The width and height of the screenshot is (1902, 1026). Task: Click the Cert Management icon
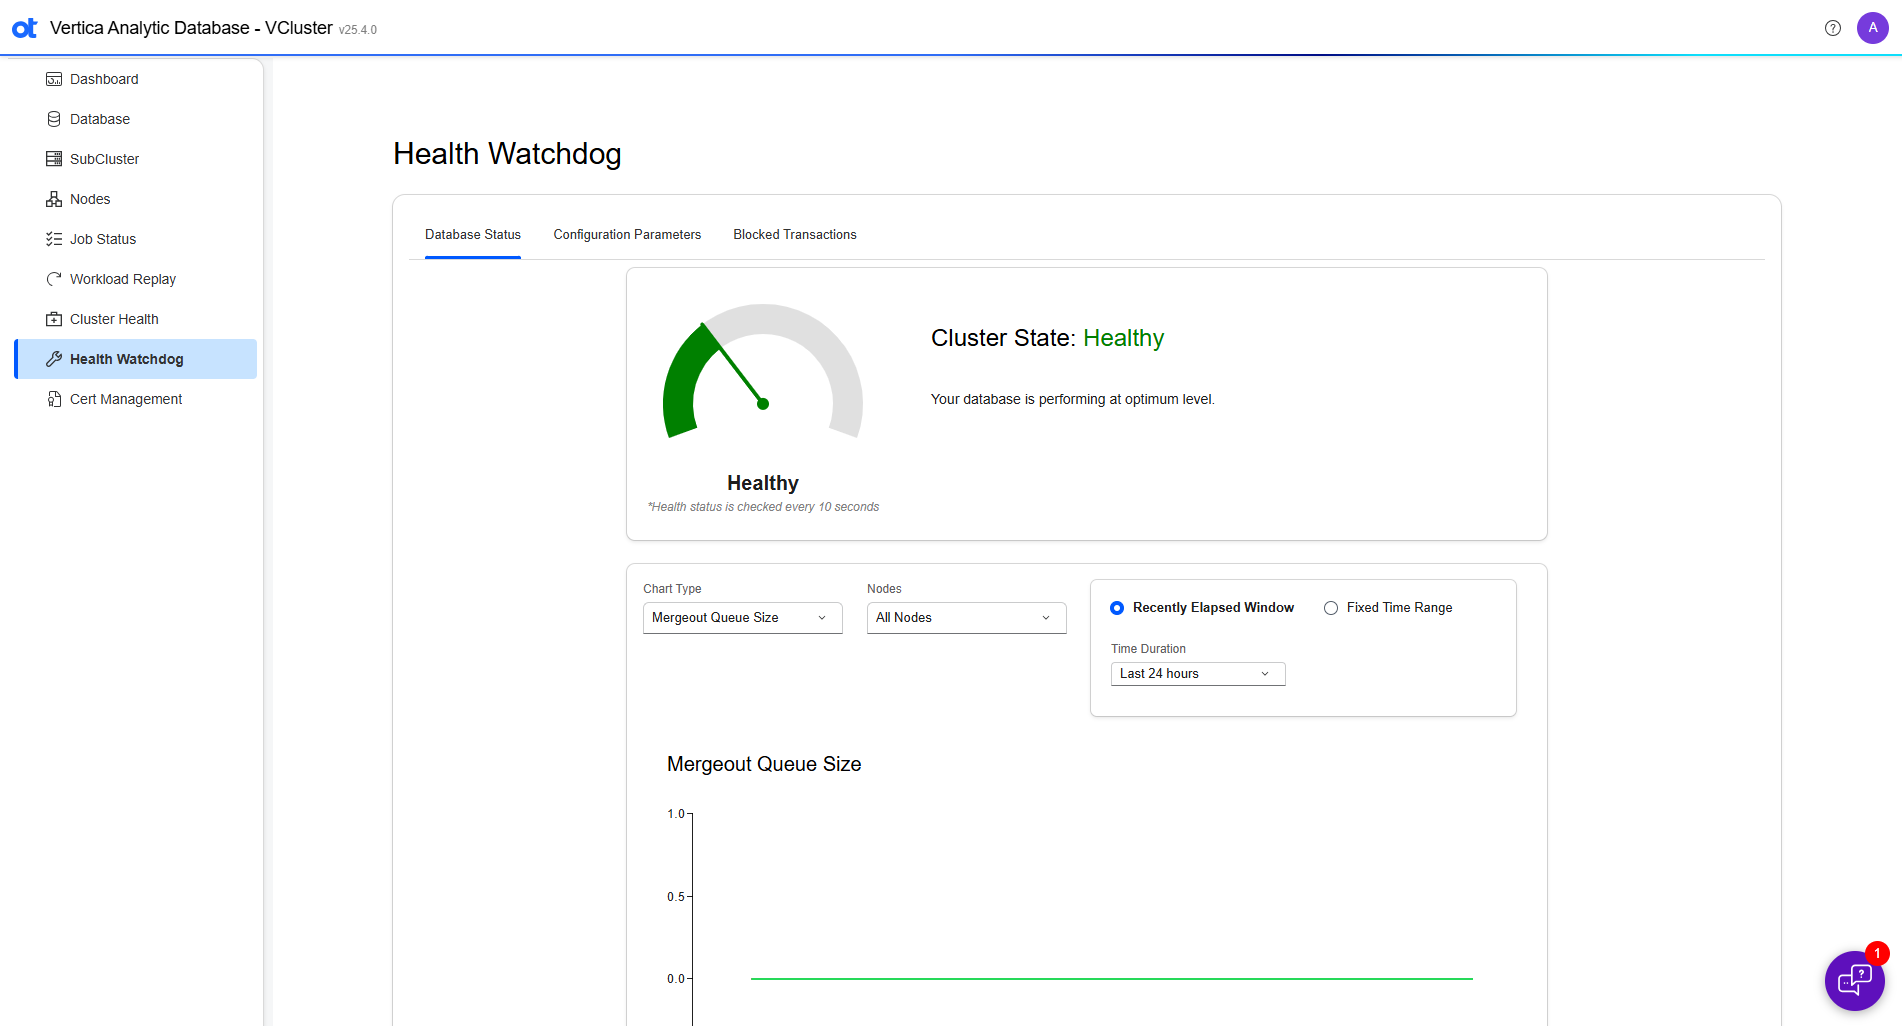click(54, 399)
